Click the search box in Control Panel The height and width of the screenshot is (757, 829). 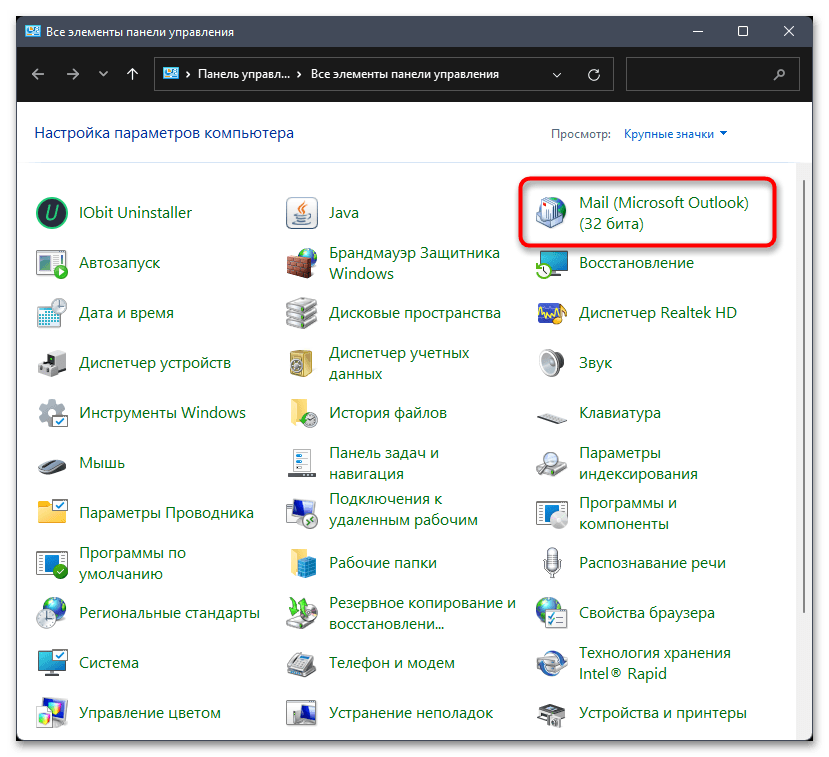pyautogui.click(x=712, y=75)
